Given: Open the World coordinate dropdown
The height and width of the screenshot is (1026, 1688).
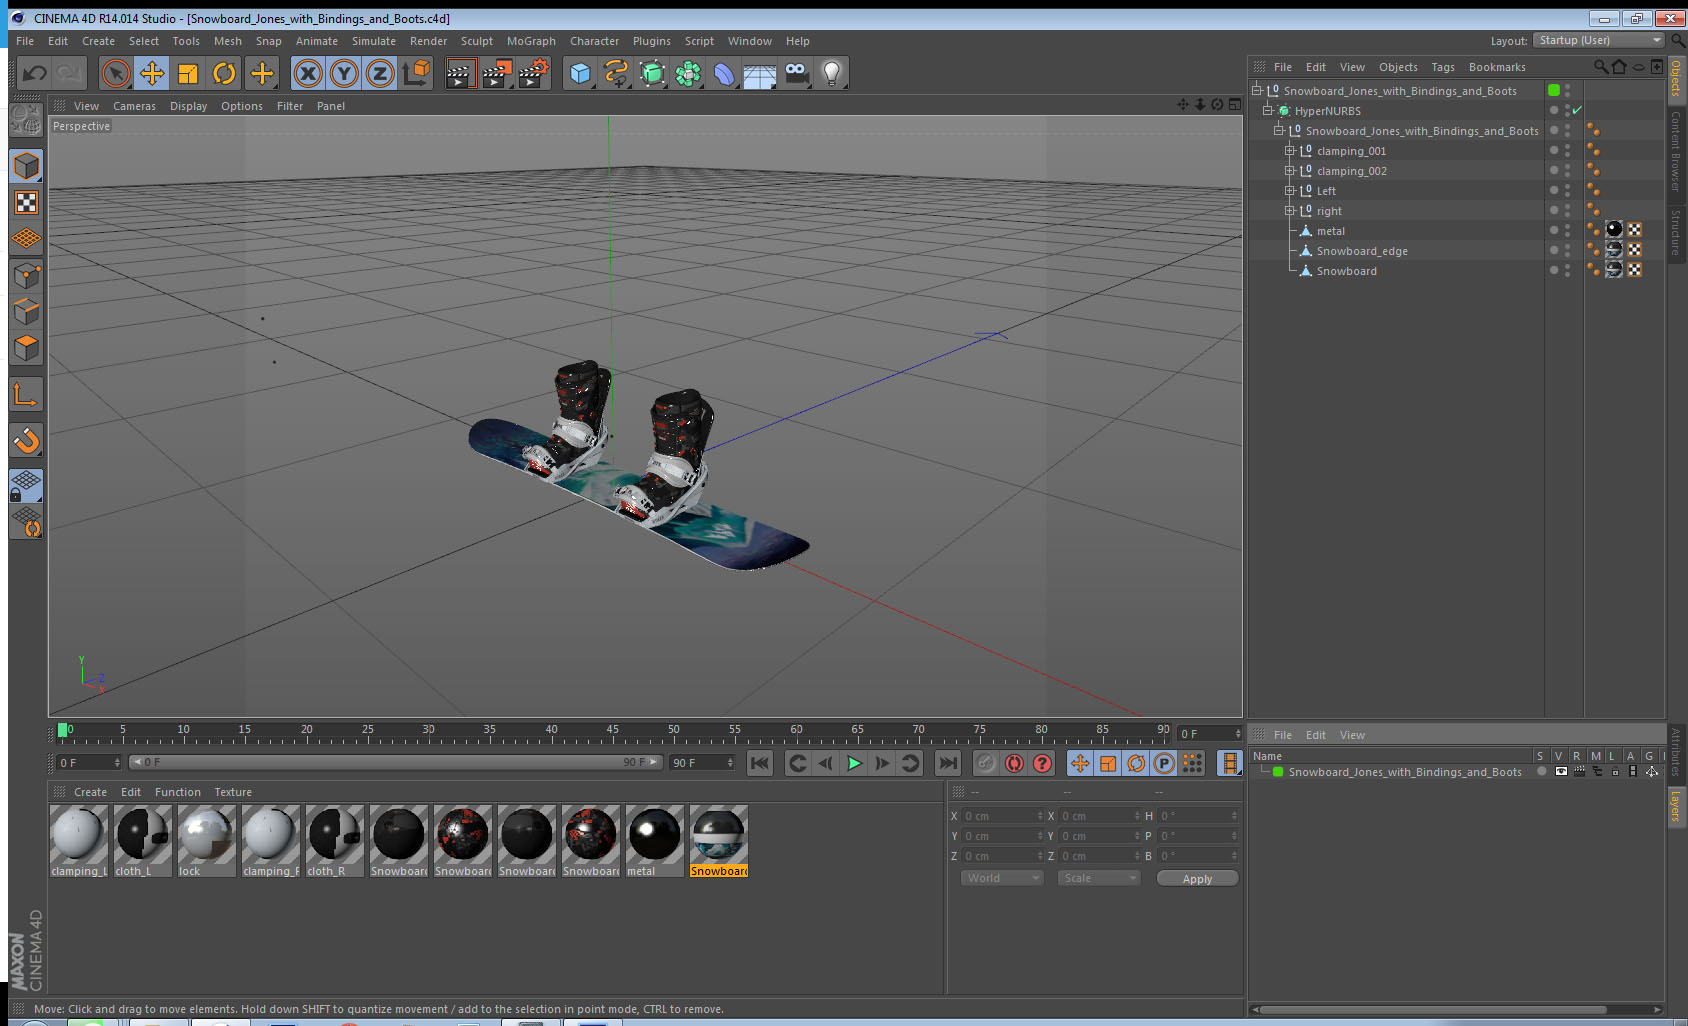Looking at the screenshot, I should (1002, 878).
